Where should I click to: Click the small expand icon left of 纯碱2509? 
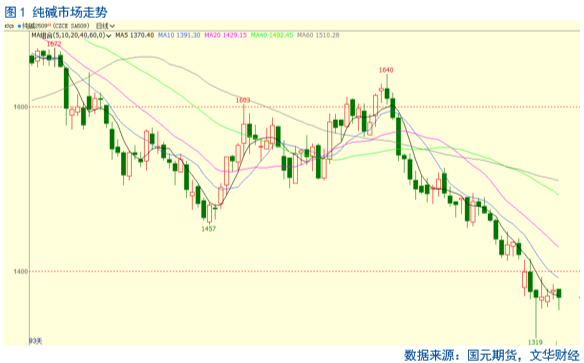tap(9, 26)
